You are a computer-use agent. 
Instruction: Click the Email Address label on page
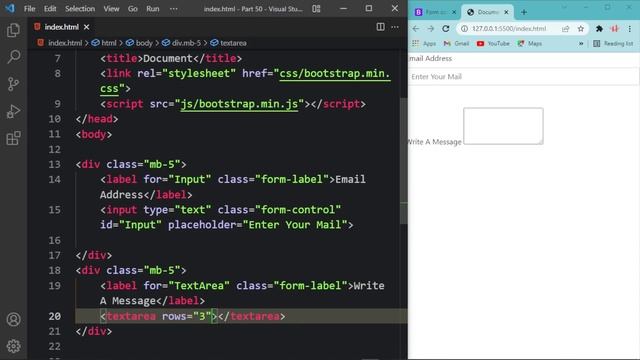430,58
